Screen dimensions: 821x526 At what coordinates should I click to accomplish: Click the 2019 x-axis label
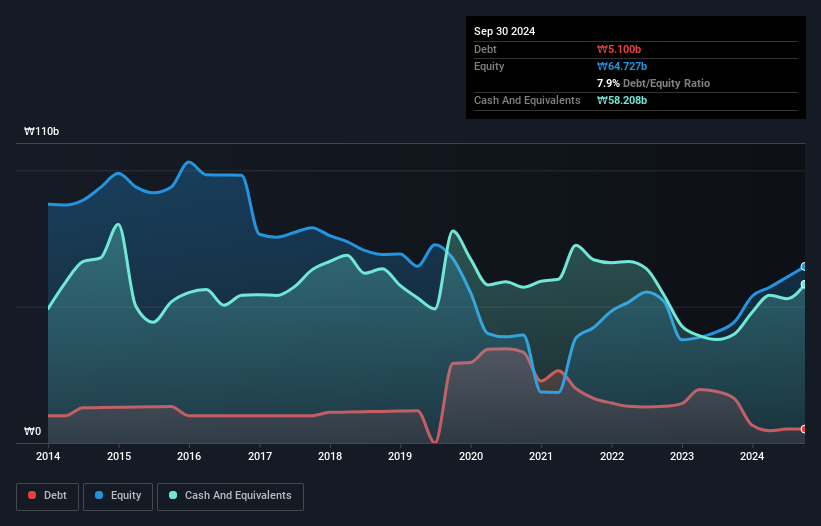400,456
